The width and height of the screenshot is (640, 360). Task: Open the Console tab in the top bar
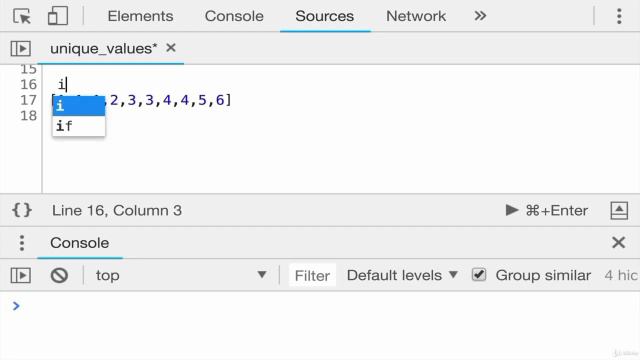click(x=234, y=16)
